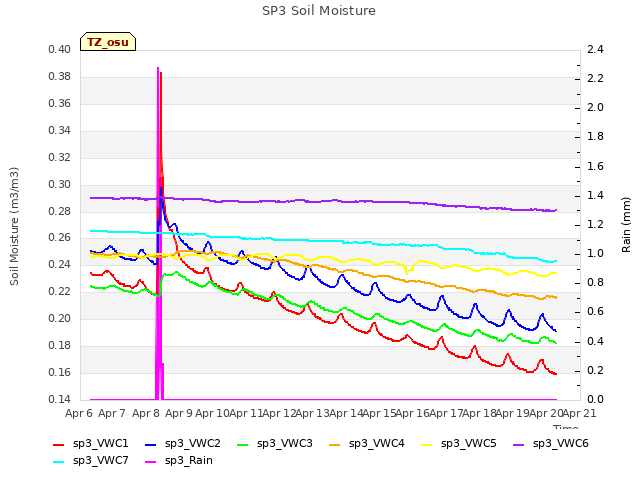Click the Soil Moisture (m3/m3) axis label
The height and width of the screenshot is (480, 640).
coord(14,226)
